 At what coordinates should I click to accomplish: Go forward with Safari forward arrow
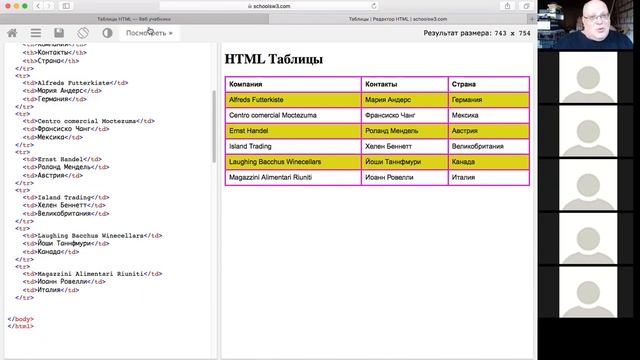[x=49, y=6]
